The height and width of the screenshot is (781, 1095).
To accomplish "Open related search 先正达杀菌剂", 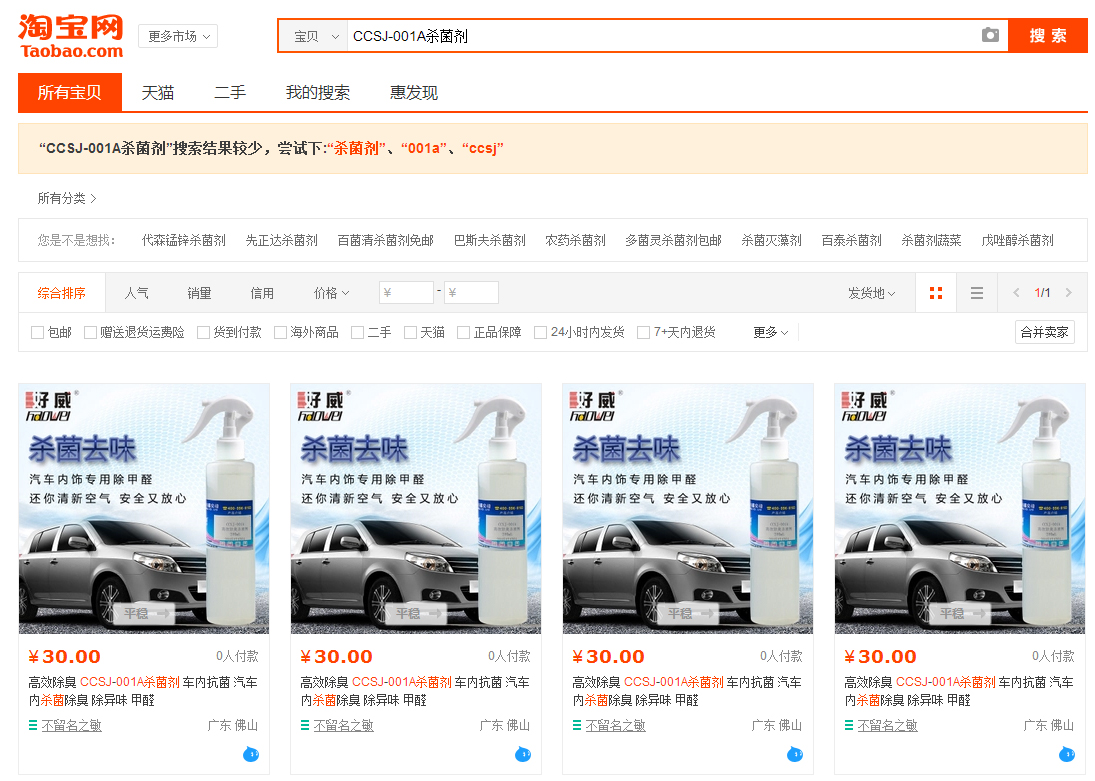I will tap(281, 240).
